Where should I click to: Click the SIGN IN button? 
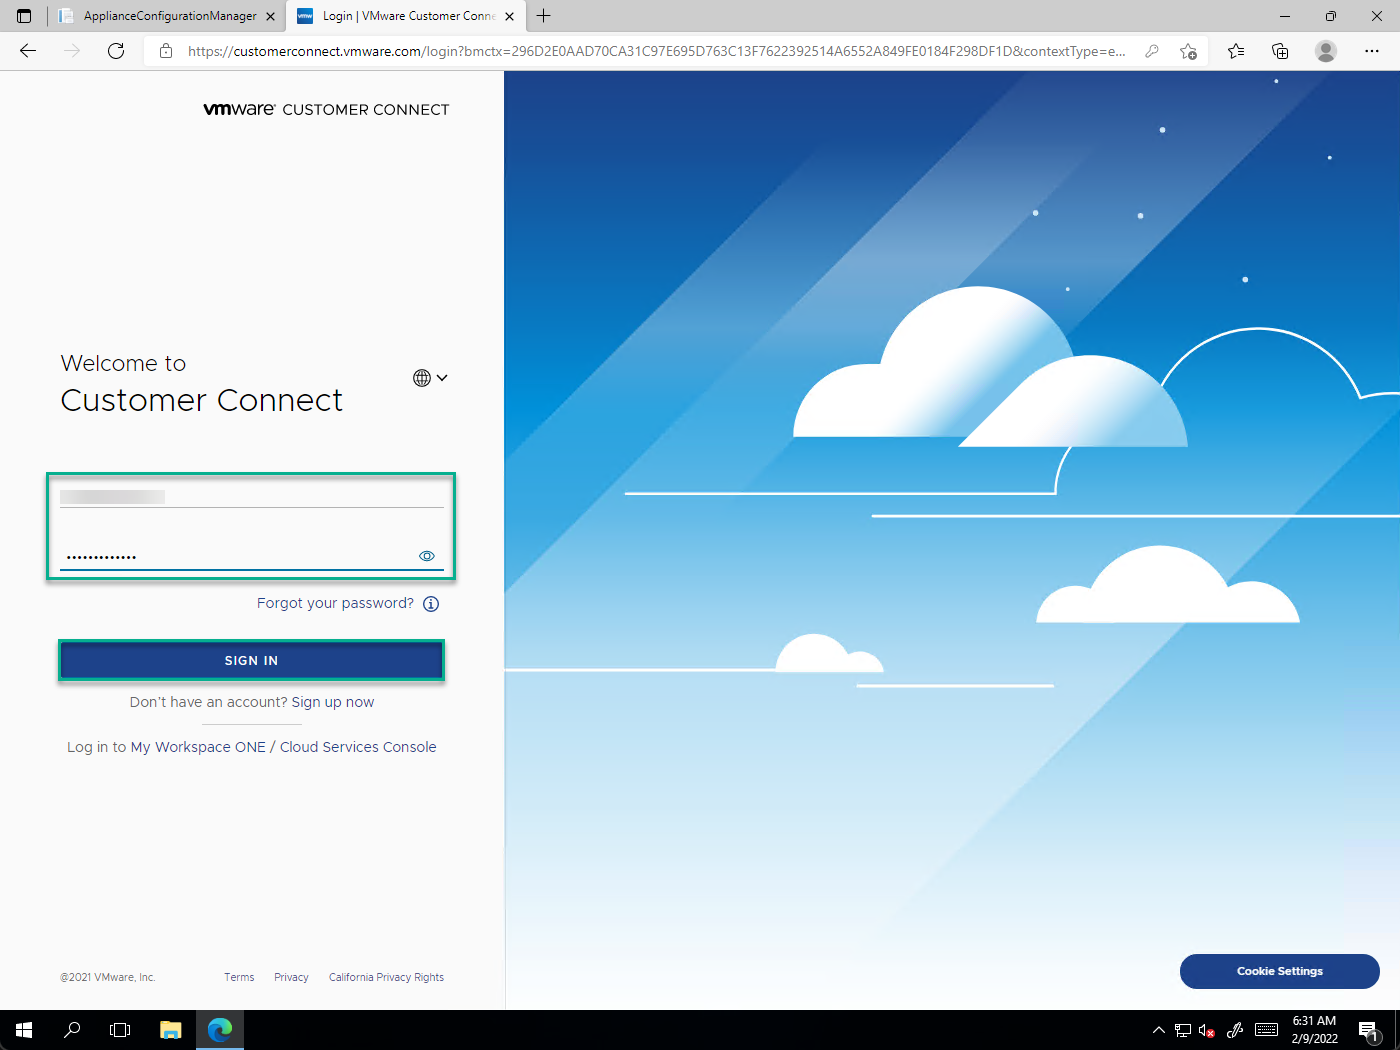click(251, 661)
